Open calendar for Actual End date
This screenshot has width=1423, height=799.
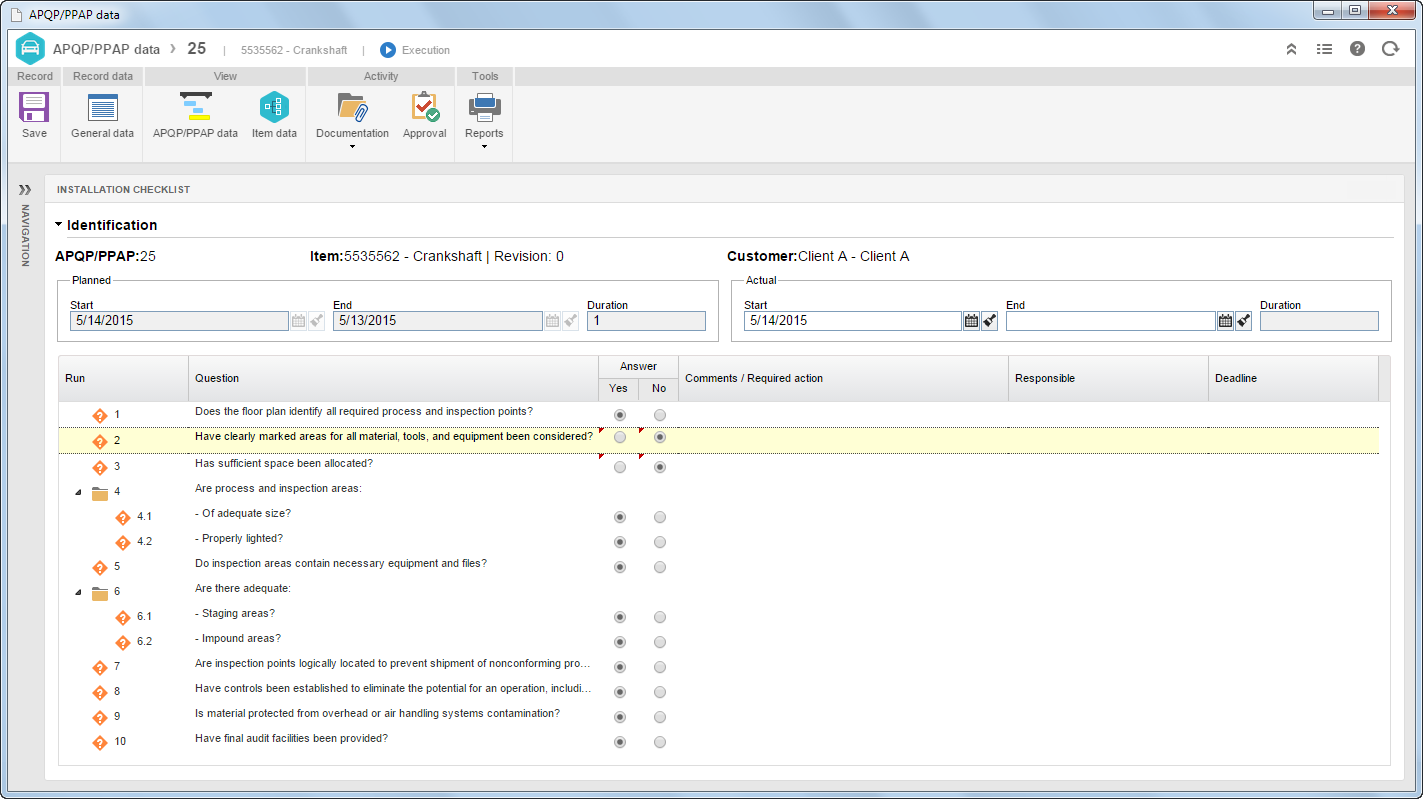(1225, 321)
